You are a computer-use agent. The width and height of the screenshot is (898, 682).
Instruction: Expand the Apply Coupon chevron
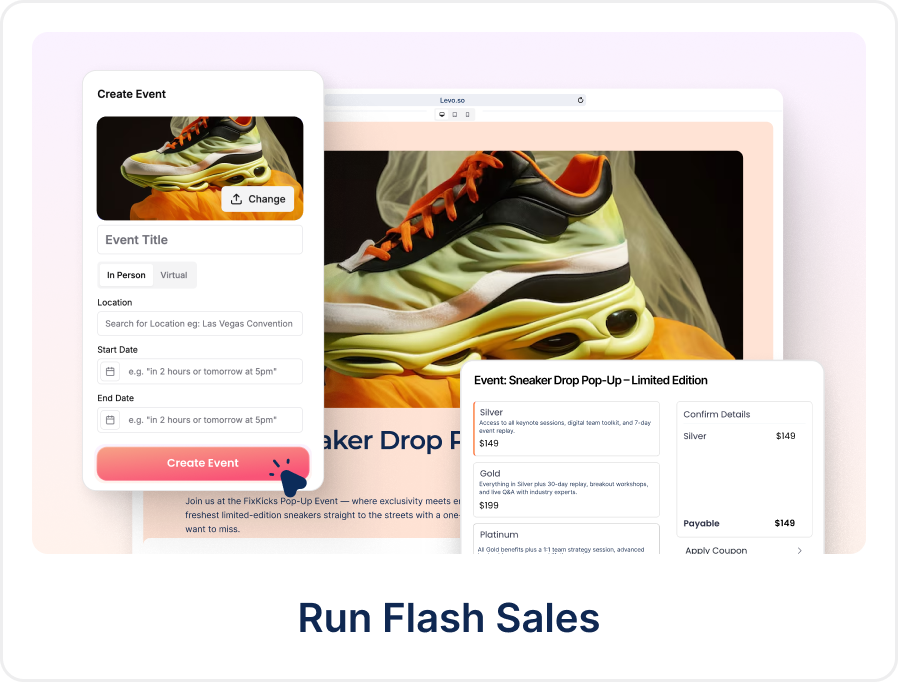[799, 550]
